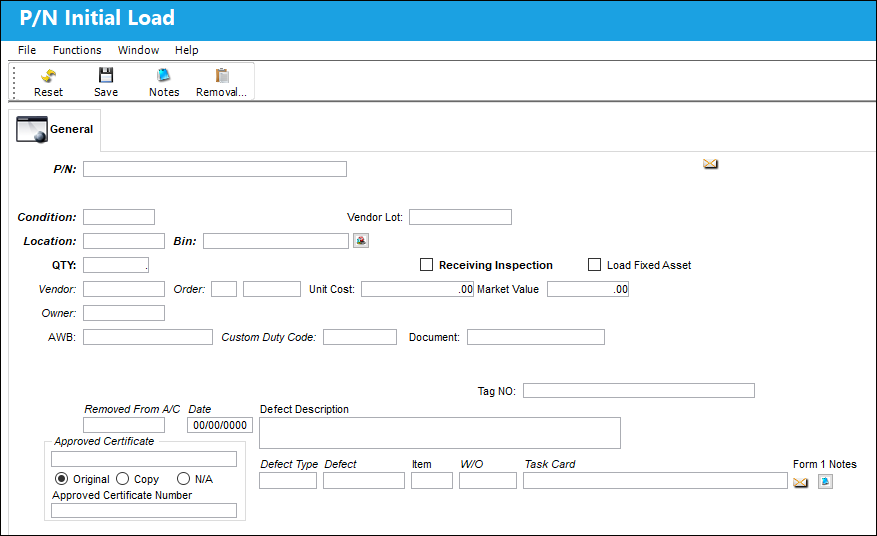Click the Approved Certificate input field
This screenshot has height=536, width=877.
click(144, 459)
